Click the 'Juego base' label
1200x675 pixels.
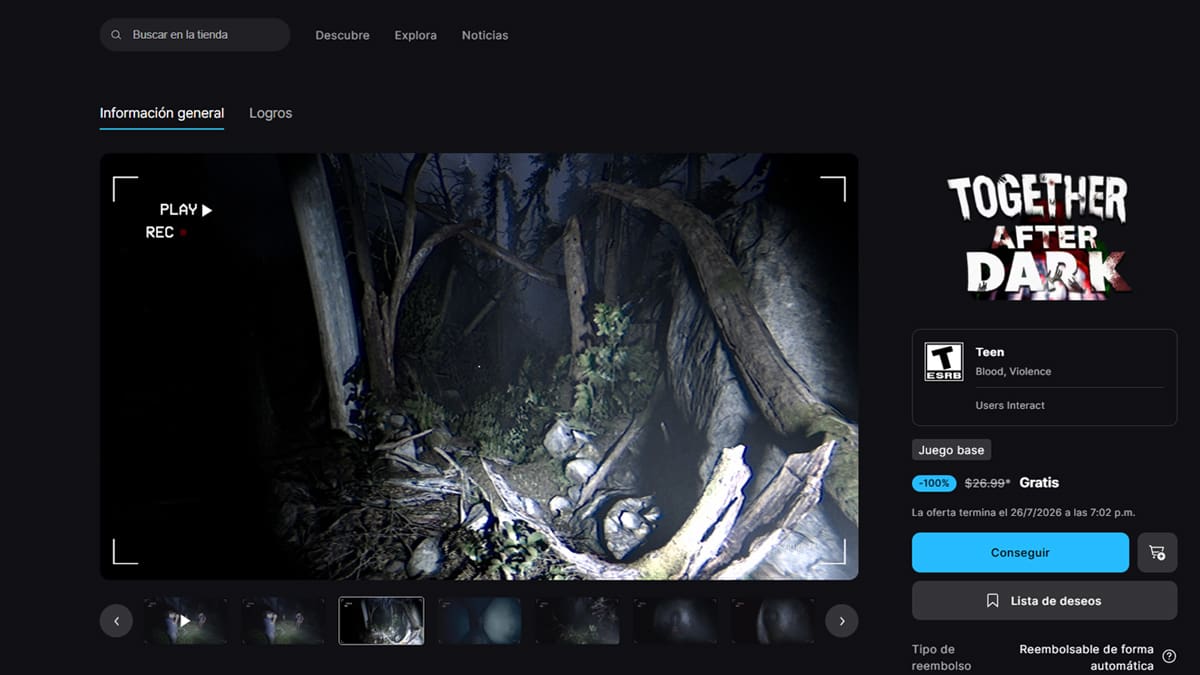951,450
